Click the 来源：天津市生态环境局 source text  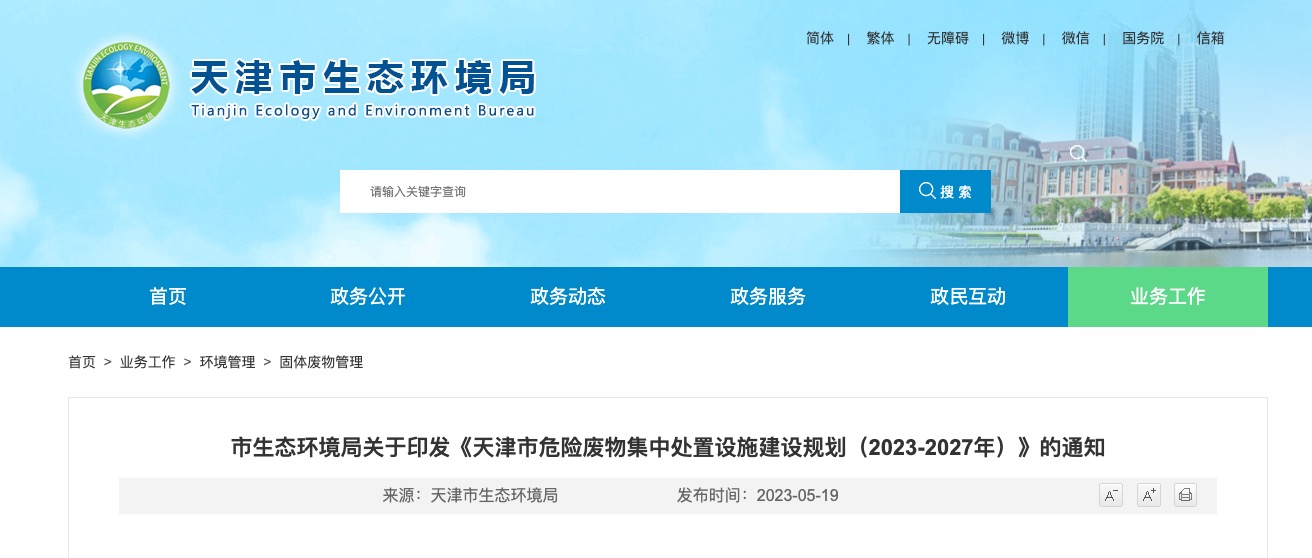click(470, 495)
